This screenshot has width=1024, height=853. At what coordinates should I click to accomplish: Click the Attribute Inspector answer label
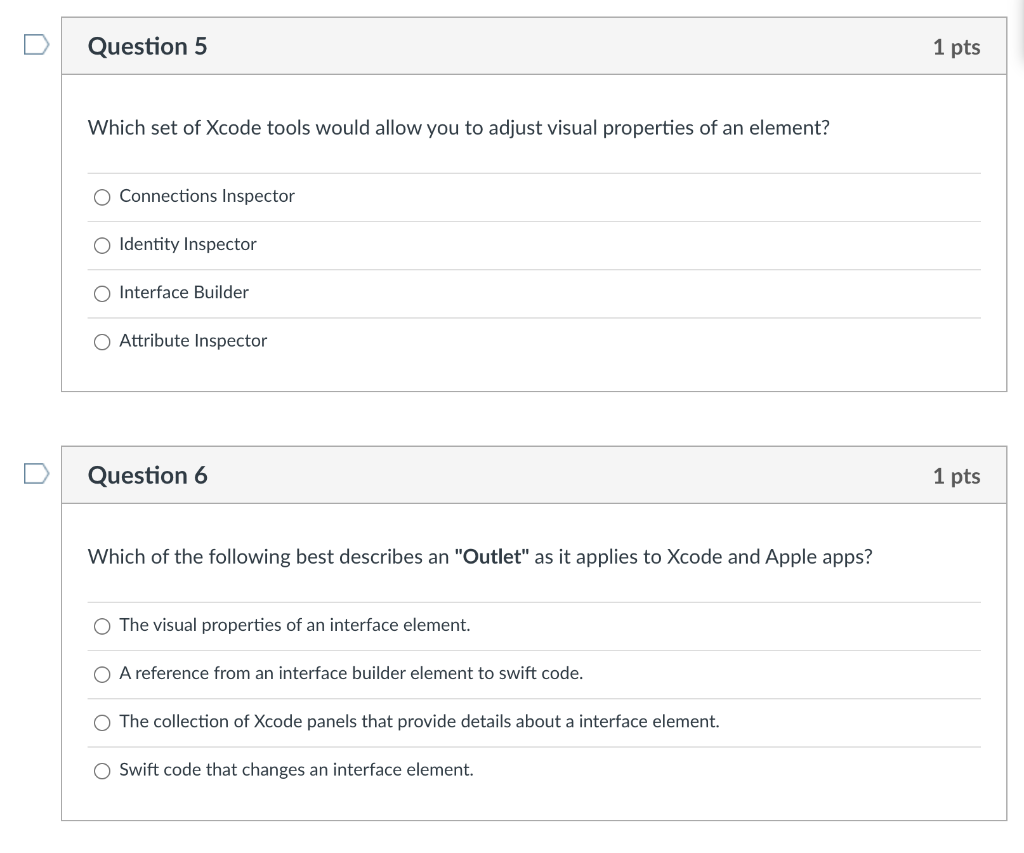[x=193, y=340]
